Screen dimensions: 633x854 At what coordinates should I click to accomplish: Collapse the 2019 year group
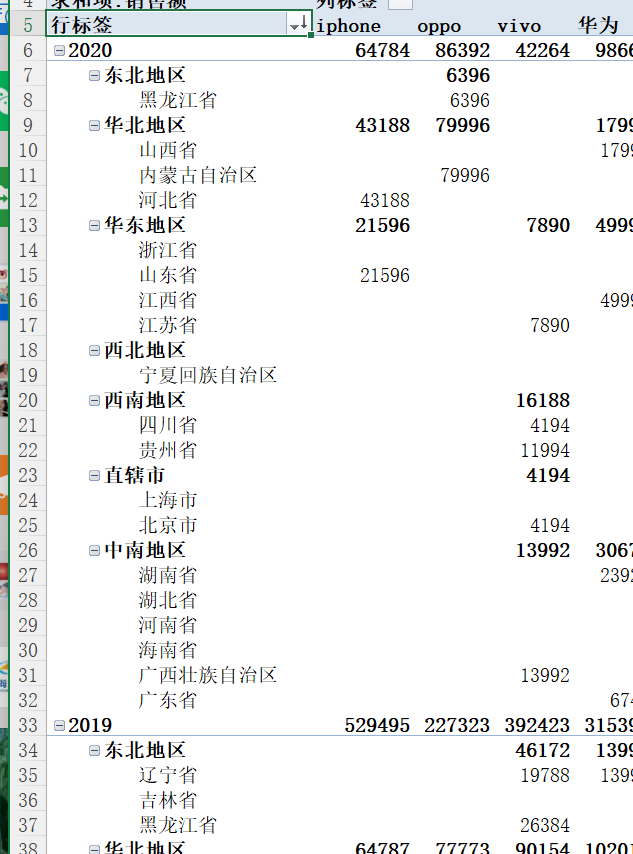click(x=59, y=725)
